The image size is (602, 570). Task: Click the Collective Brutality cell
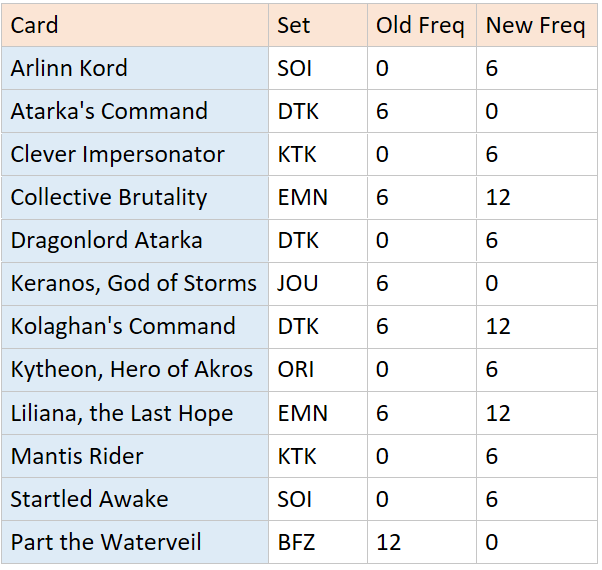[135, 198]
